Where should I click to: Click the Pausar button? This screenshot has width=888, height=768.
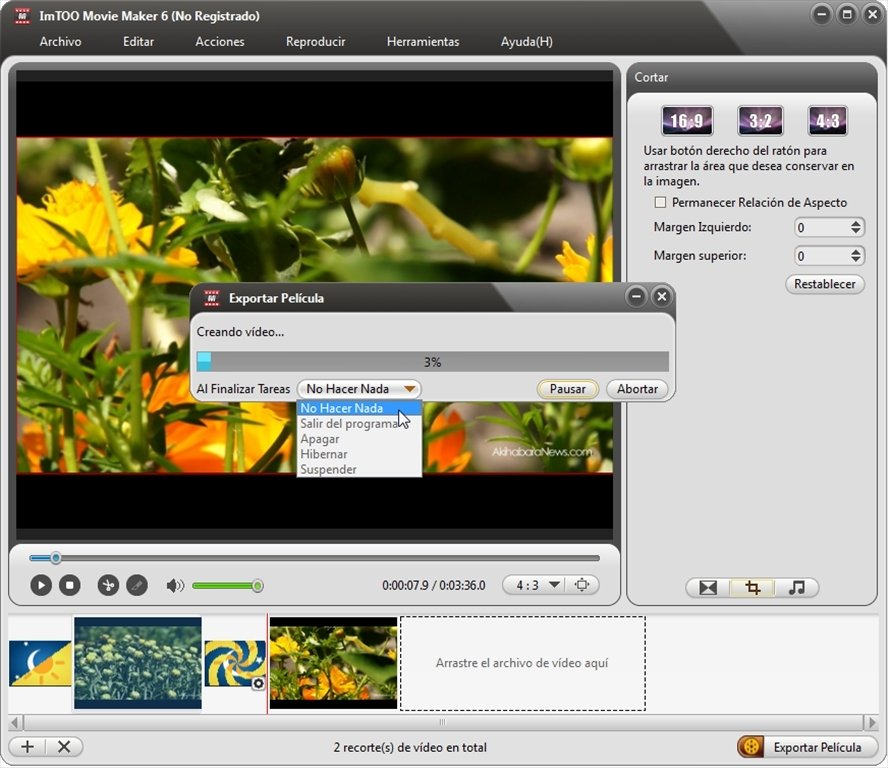[567, 389]
